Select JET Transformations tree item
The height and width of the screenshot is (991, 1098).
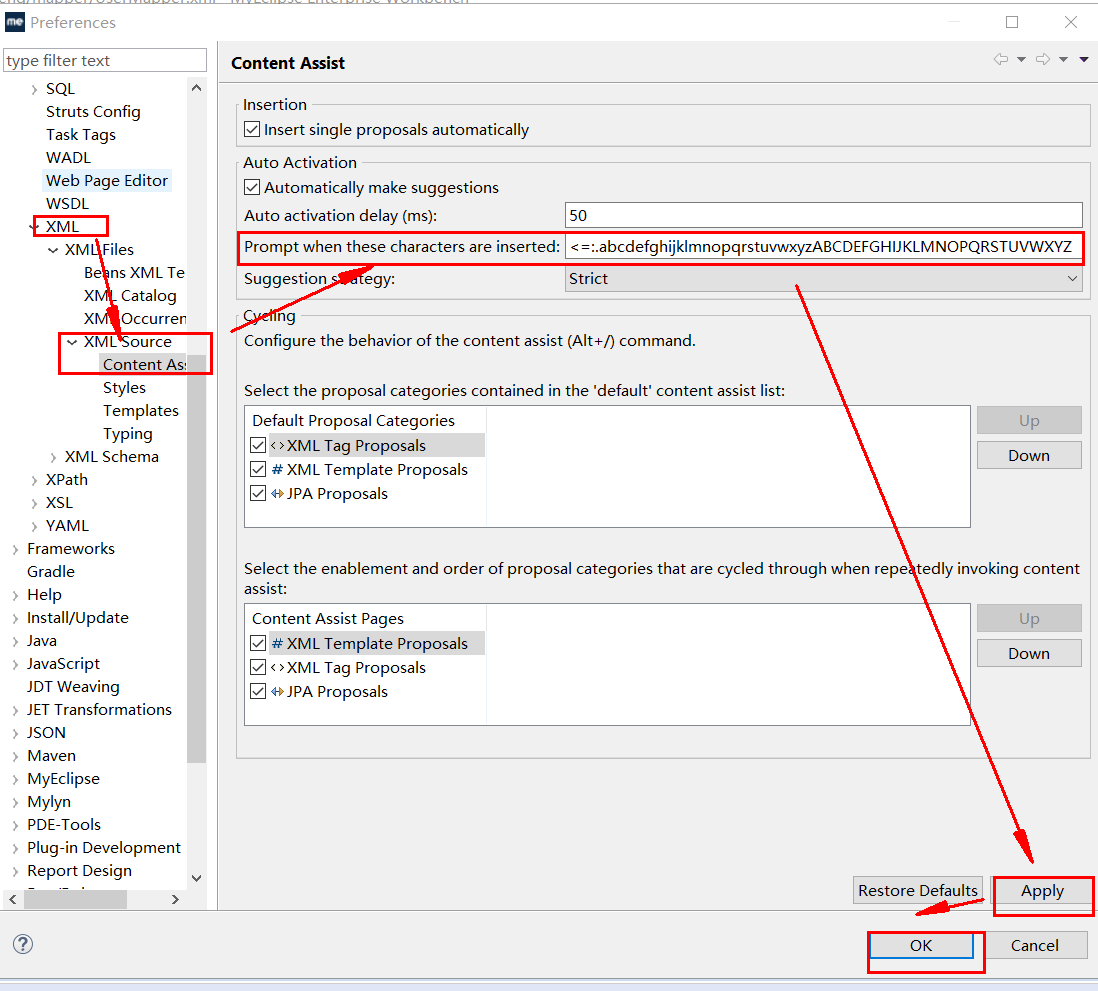(x=99, y=709)
